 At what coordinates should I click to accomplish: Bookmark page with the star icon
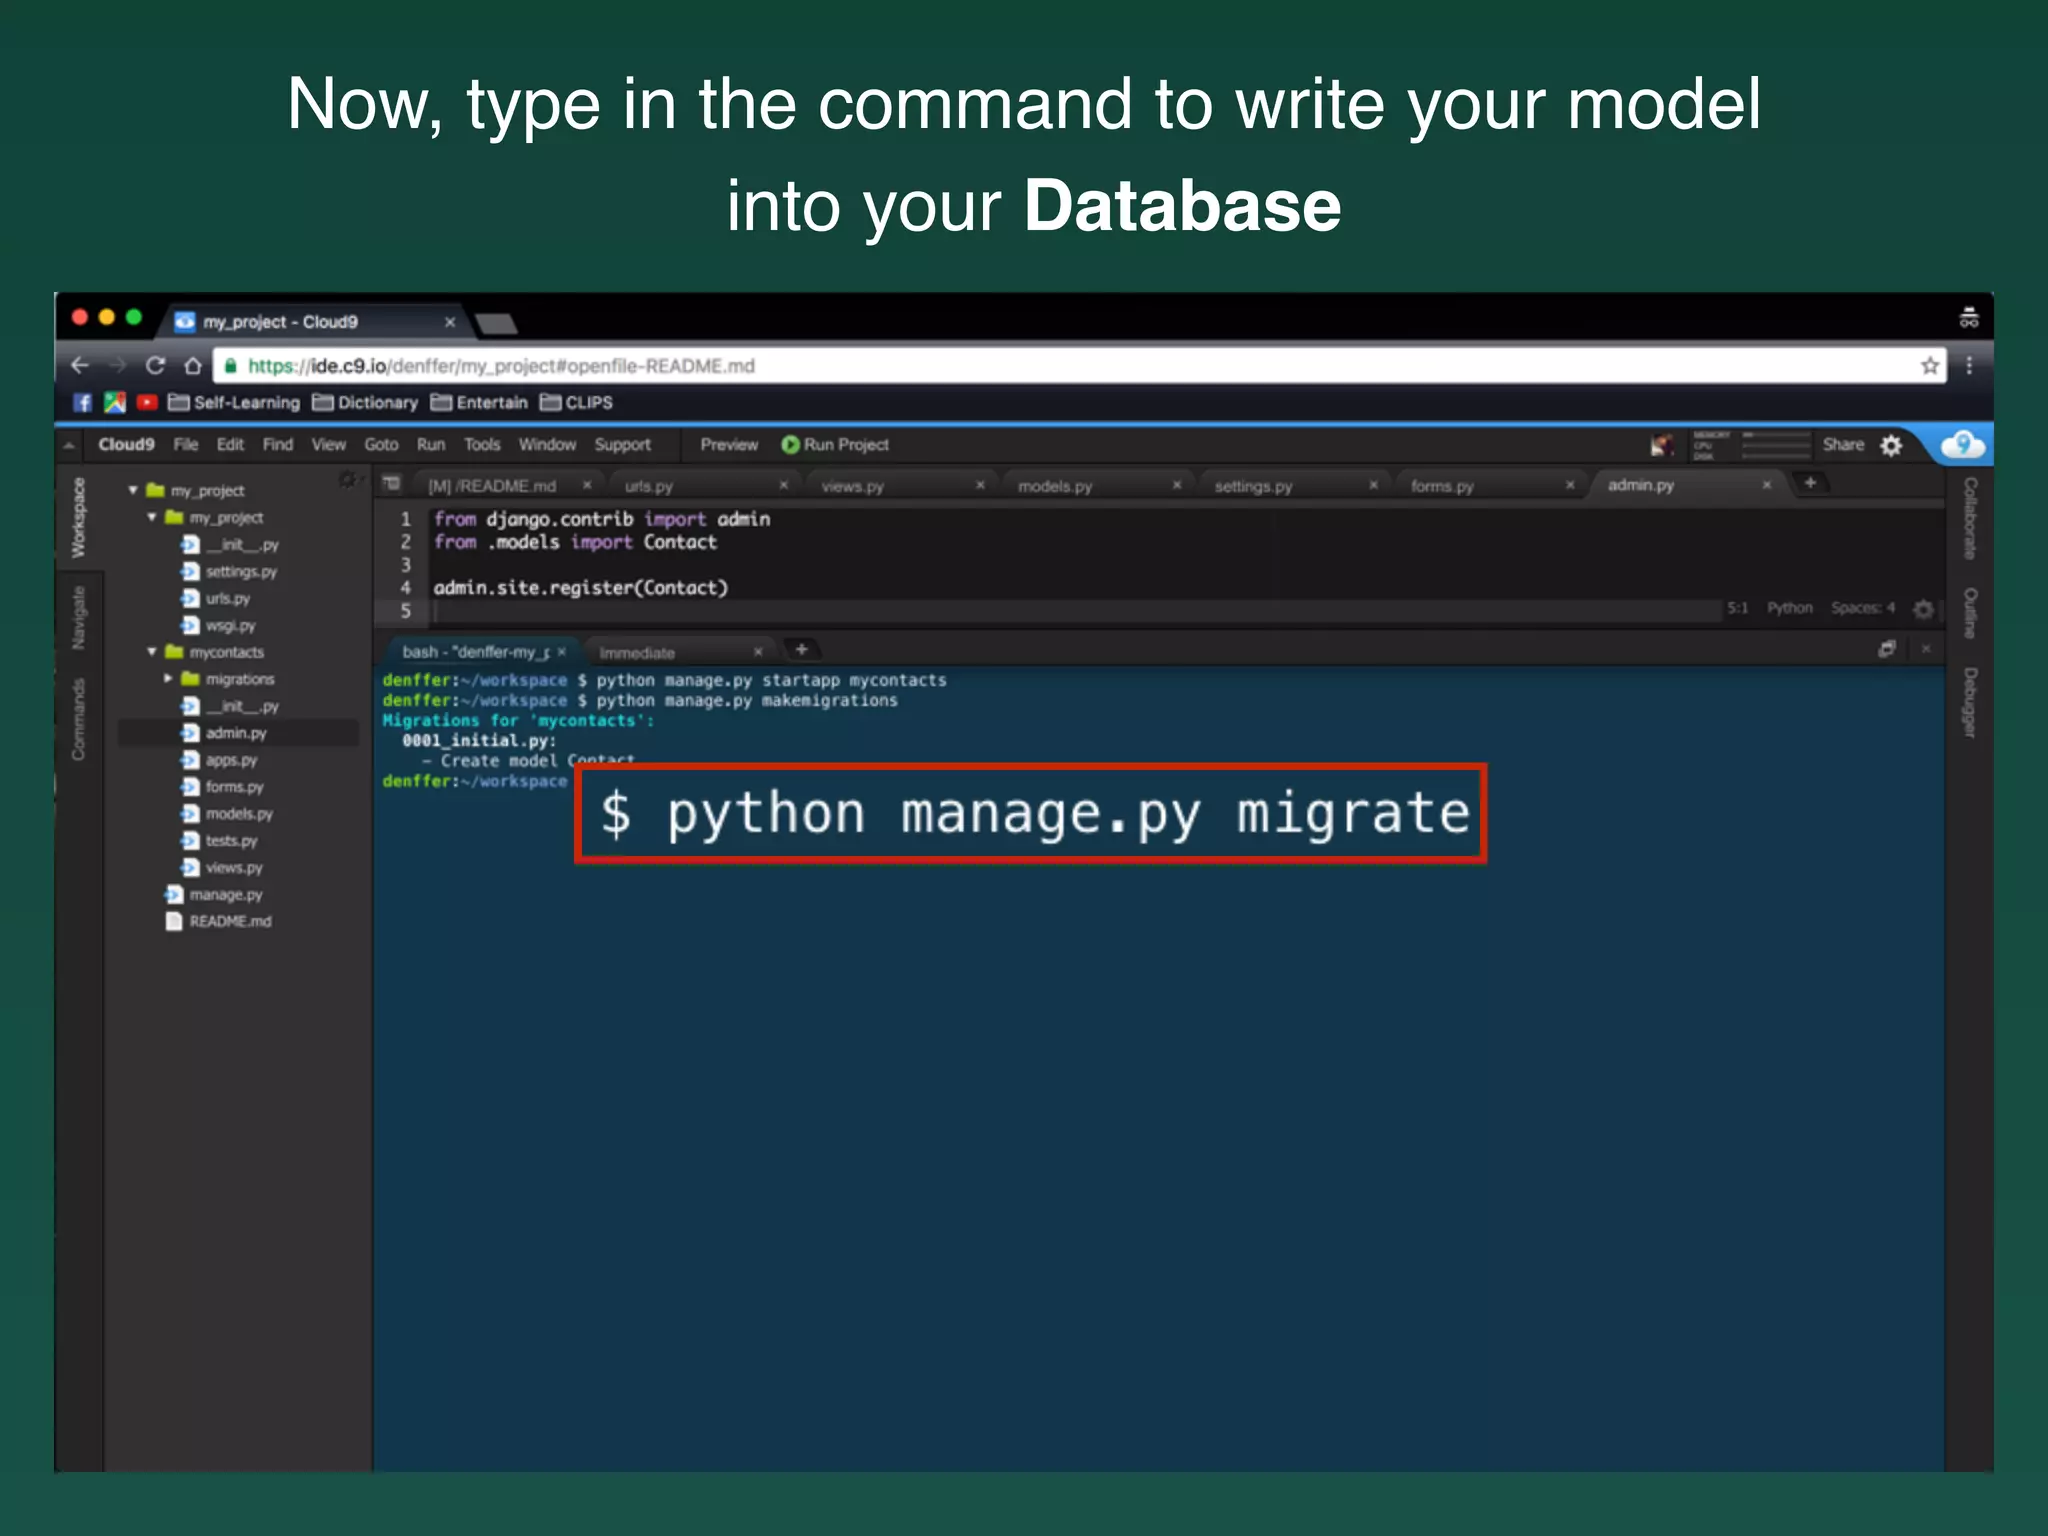click(x=1929, y=366)
